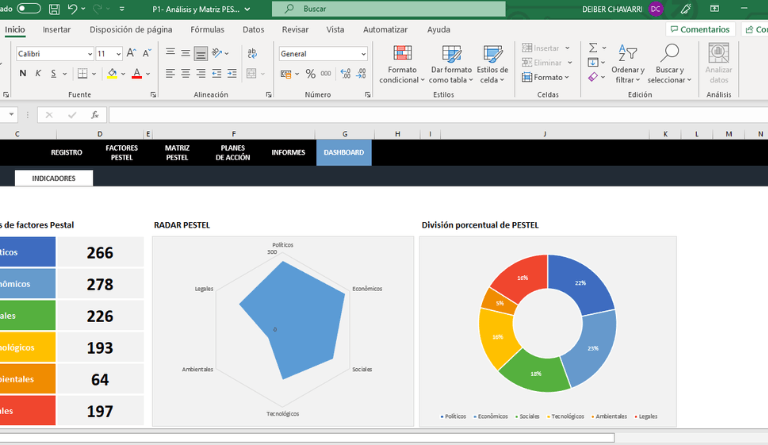This screenshot has height=445, width=768.
Task: Toggle underline (S) formatting
Action: pos(53,73)
